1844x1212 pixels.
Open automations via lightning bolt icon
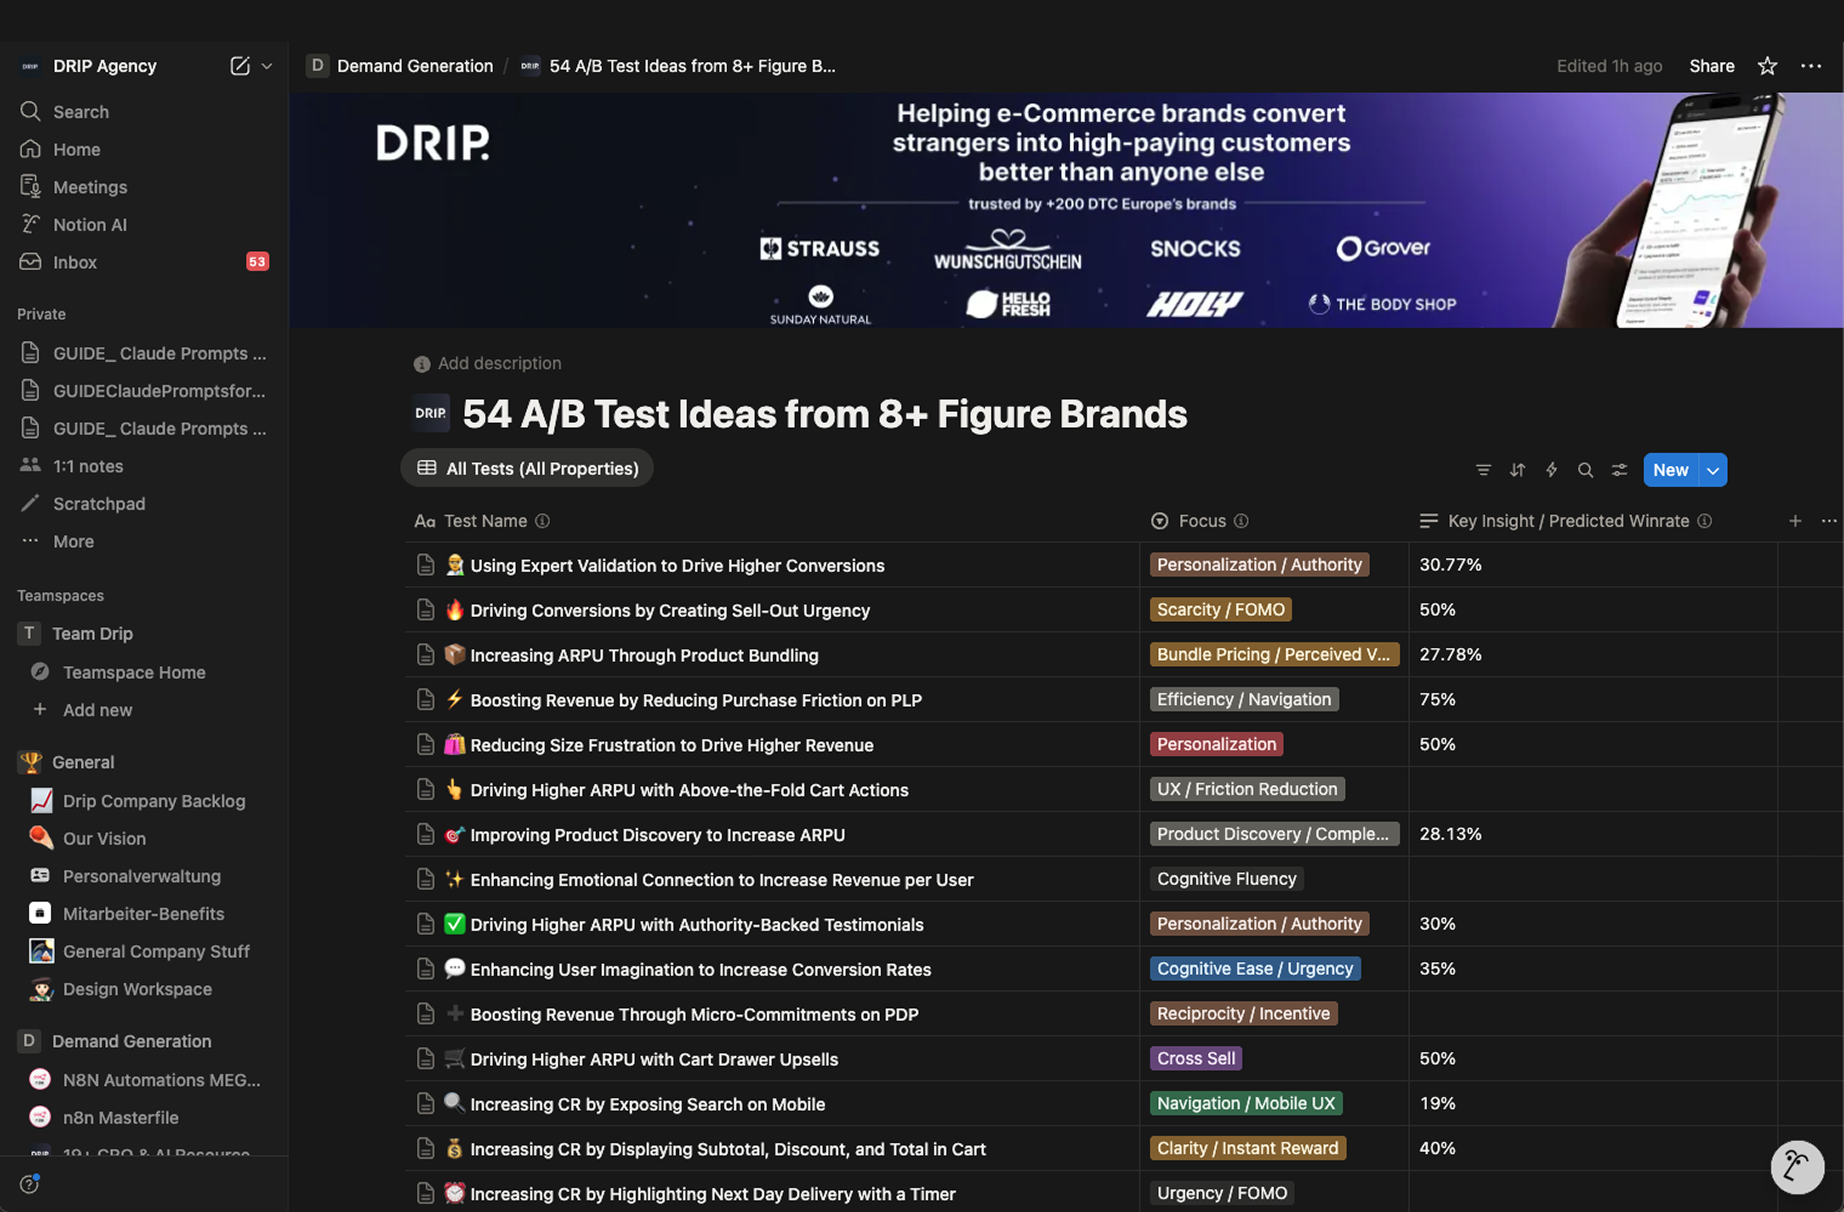1551,470
